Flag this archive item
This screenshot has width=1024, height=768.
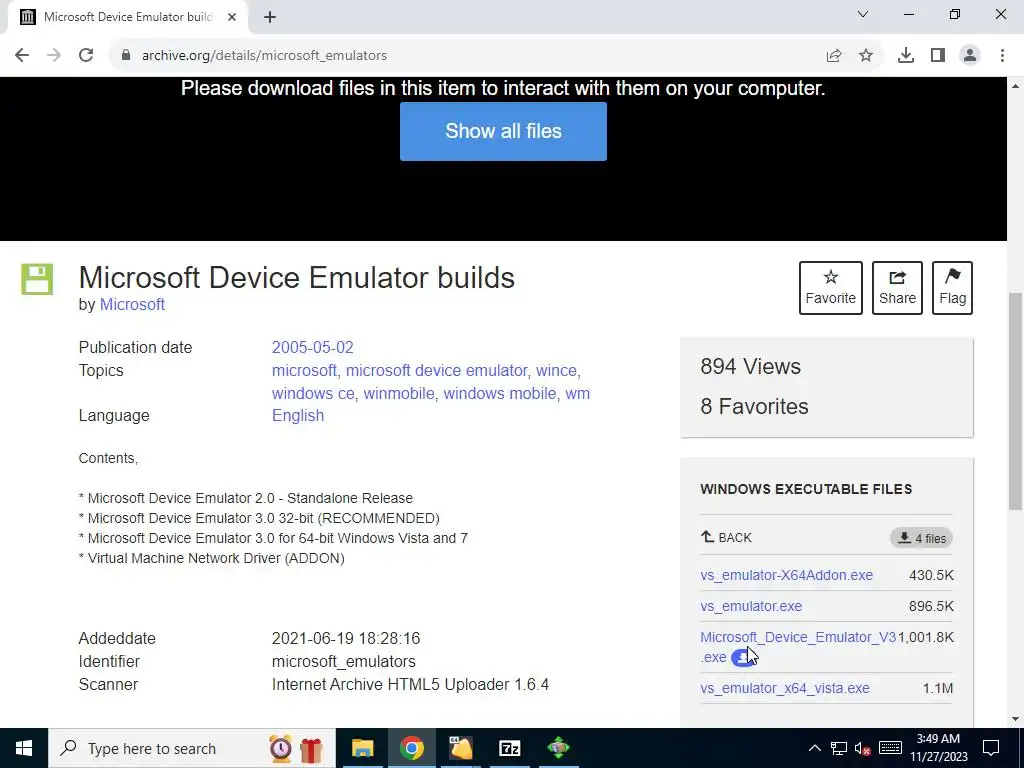click(952, 288)
